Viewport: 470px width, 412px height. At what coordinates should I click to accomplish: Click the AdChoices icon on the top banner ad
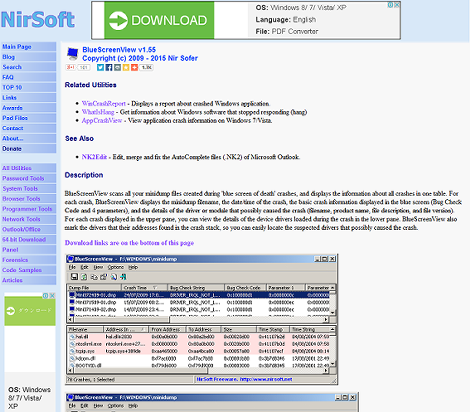[x=390, y=5]
